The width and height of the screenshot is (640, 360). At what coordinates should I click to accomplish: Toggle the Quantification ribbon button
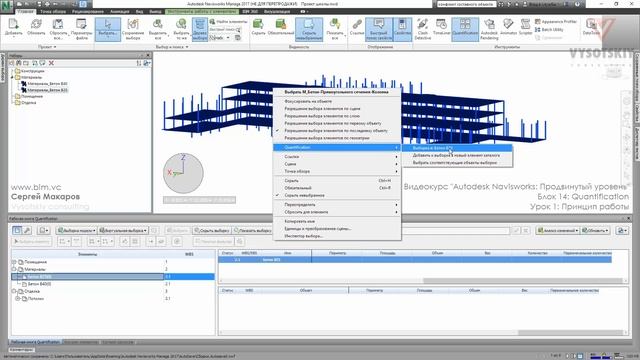tap(465, 29)
